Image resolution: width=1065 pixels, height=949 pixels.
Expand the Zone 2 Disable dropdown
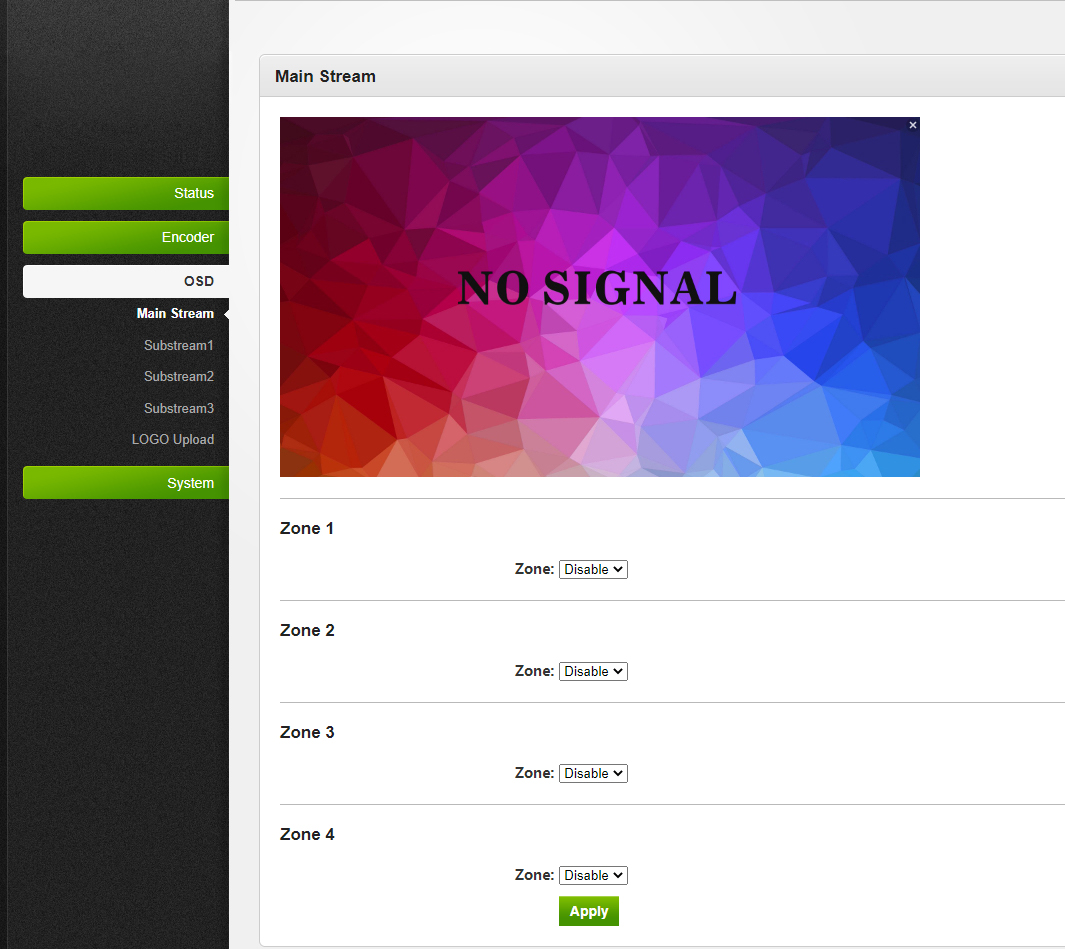point(593,671)
